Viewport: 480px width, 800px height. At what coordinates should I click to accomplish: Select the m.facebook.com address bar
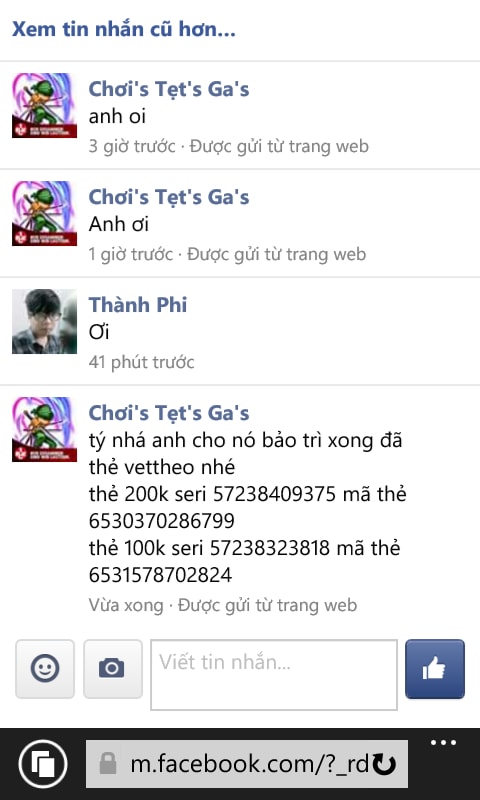coord(247,764)
